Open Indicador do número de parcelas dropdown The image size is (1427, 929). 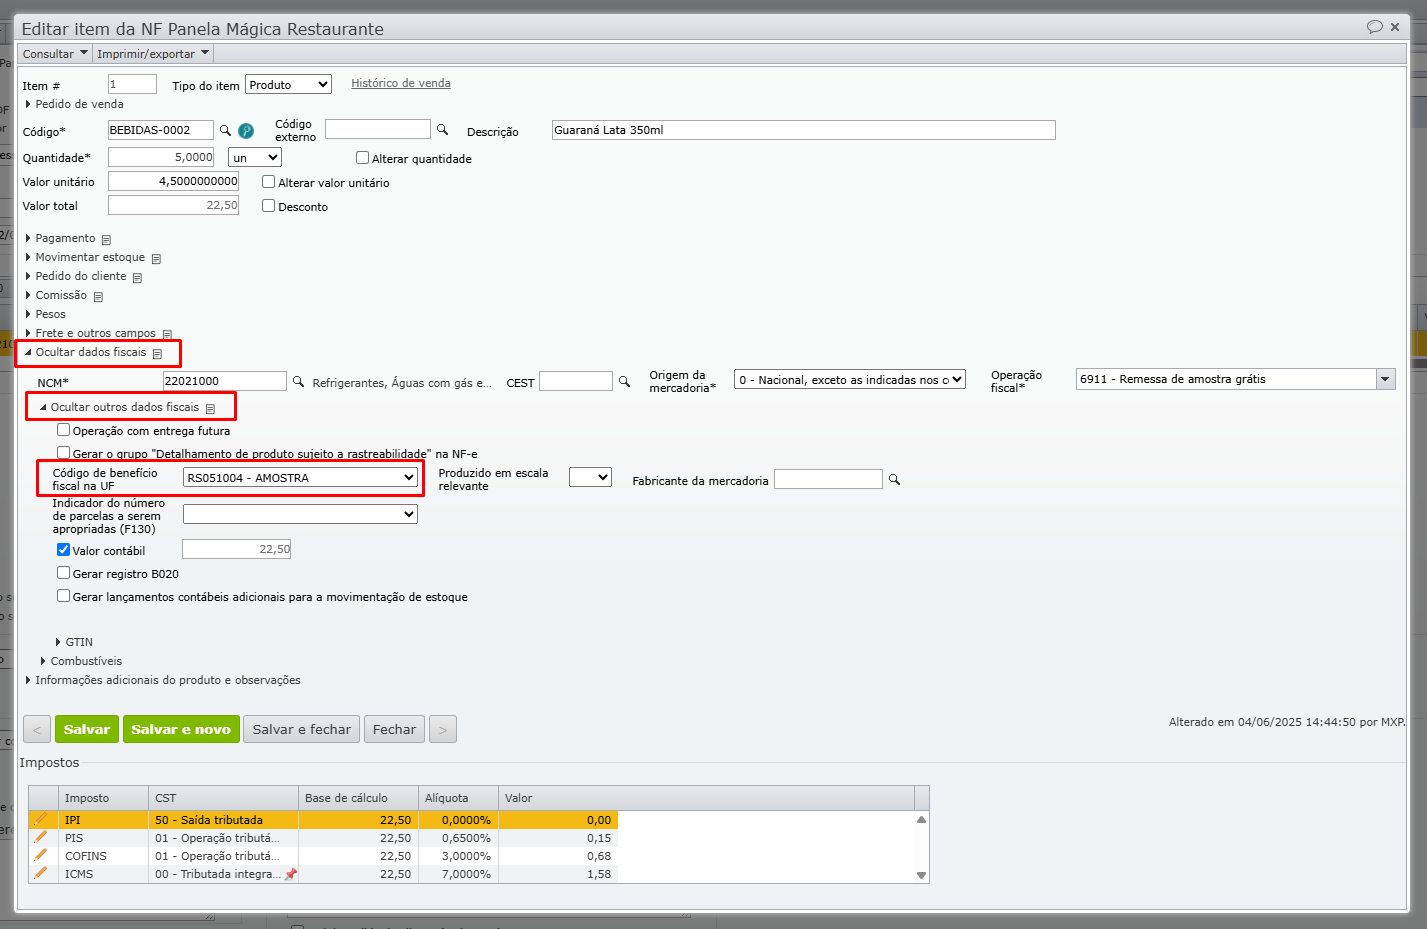[x=300, y=514]
